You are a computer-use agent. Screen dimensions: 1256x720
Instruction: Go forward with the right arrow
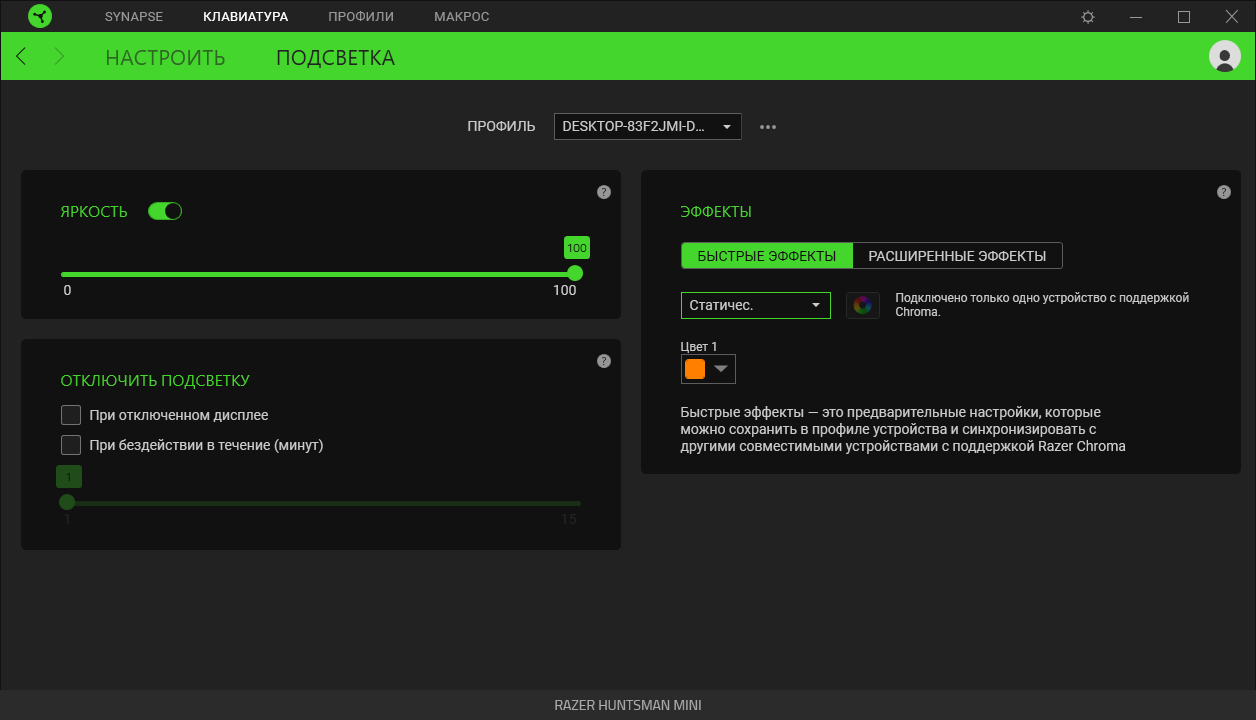point(59,57)
